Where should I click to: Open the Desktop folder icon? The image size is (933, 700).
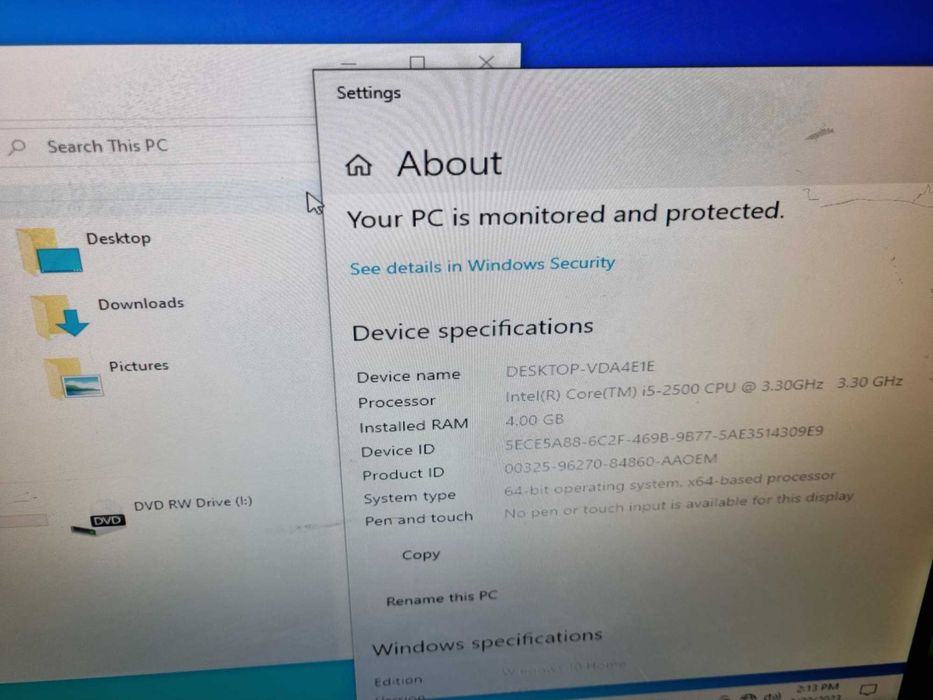[49, 251]
